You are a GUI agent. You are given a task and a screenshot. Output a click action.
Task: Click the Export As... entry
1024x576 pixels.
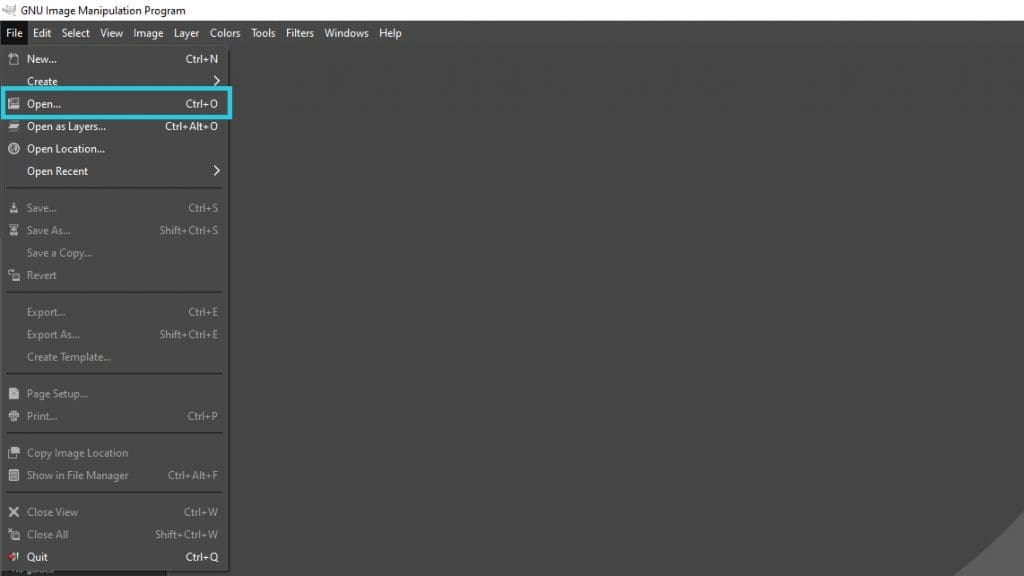point(114,334)
